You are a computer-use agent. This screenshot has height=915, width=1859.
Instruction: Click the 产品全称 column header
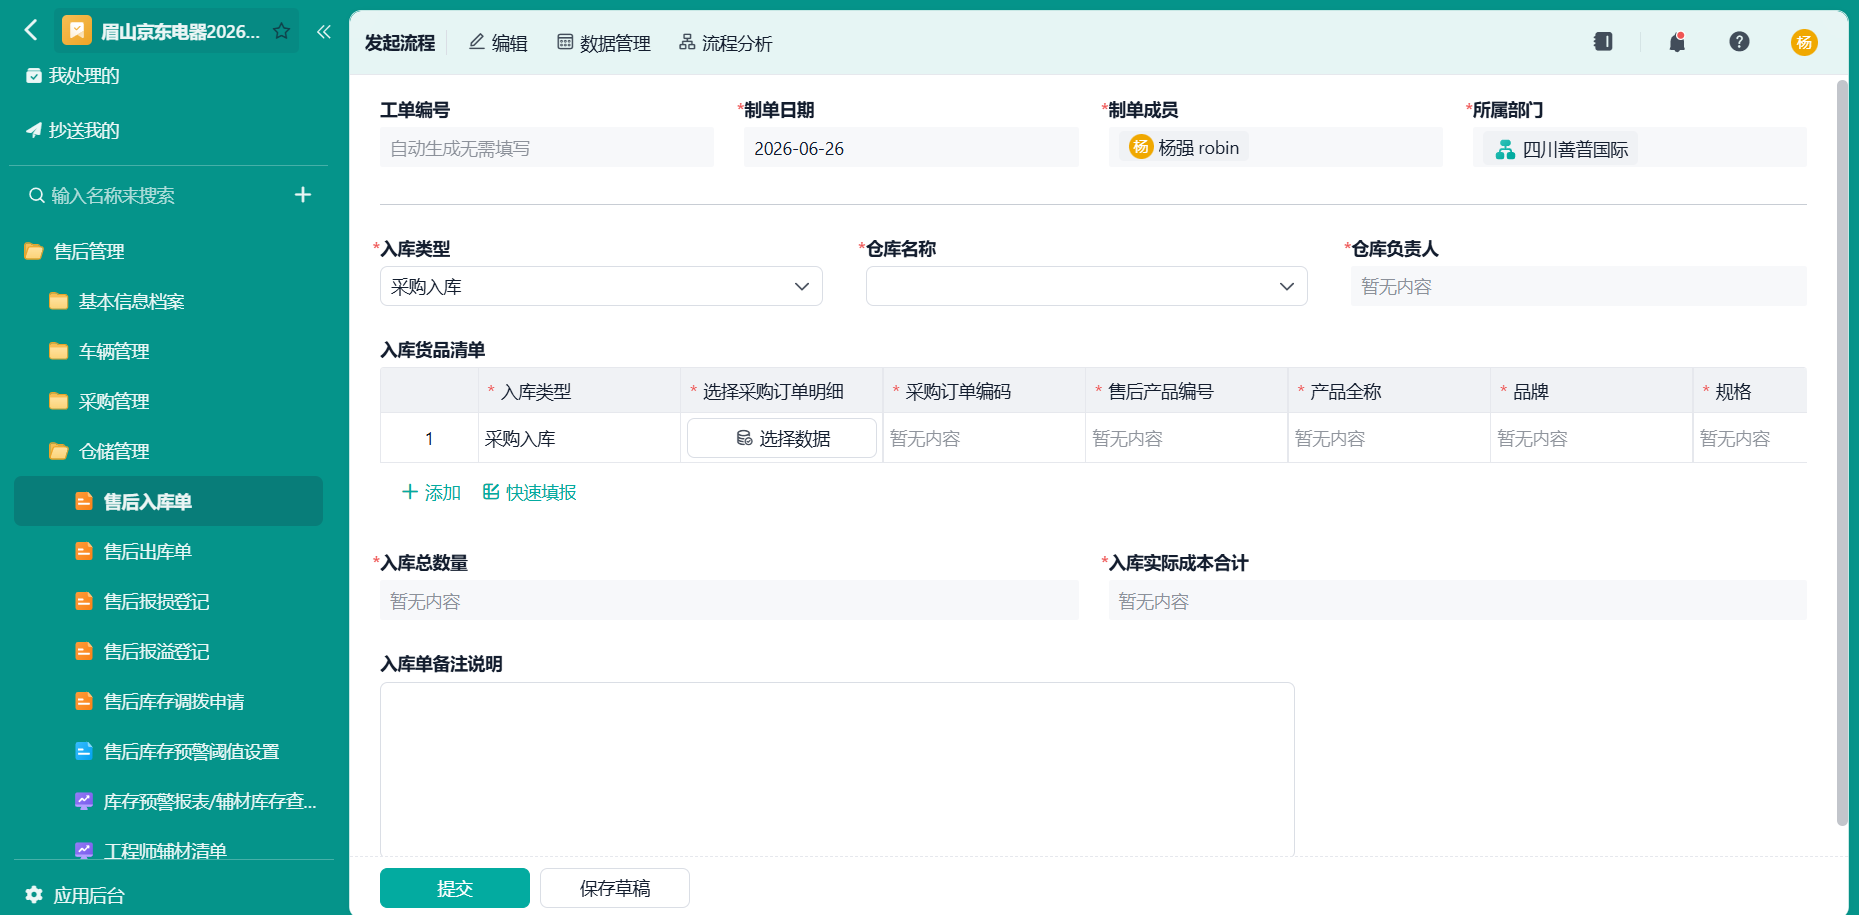coord(1390,391)
